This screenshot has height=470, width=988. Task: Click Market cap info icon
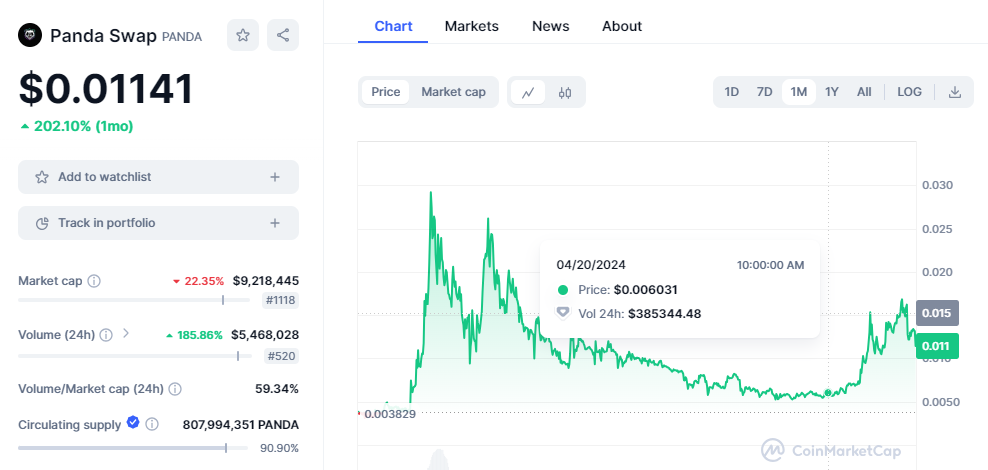click(x=94, y=281)
